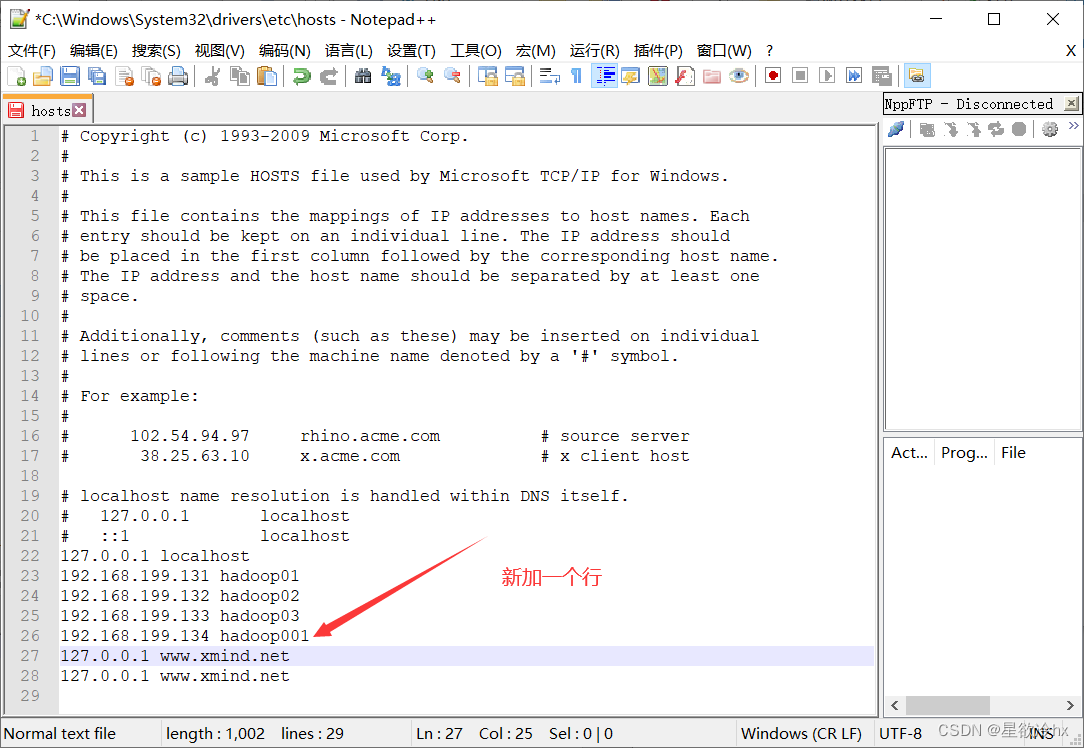
Task: Open the 文件(F) menu
Action: pos(32,50)
